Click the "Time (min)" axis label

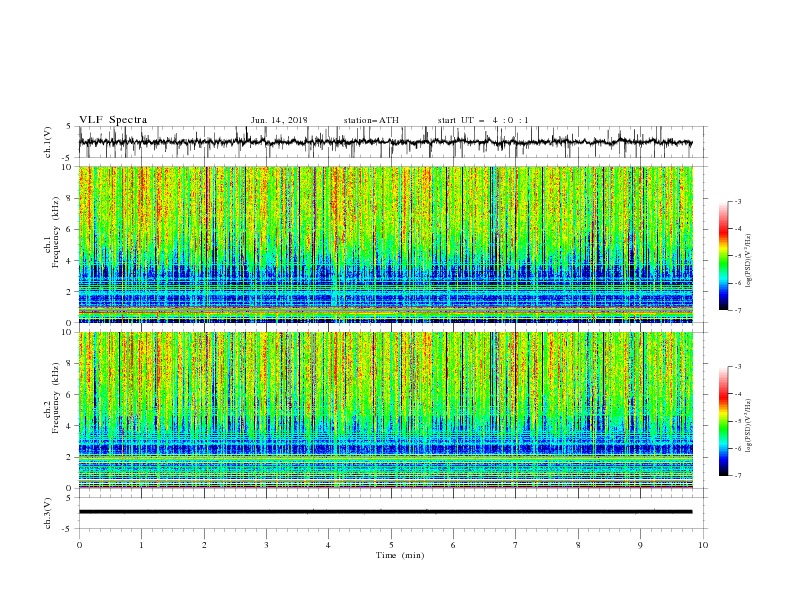click(400, 555)
